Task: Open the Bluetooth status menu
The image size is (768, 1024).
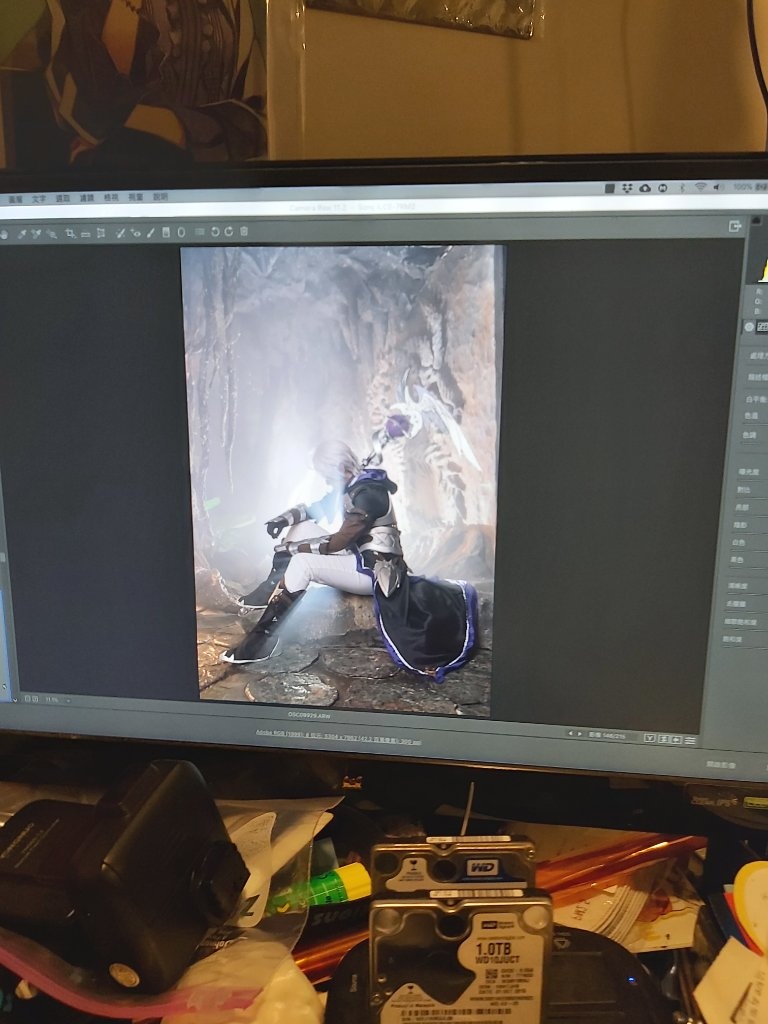Action: [681, 187]
